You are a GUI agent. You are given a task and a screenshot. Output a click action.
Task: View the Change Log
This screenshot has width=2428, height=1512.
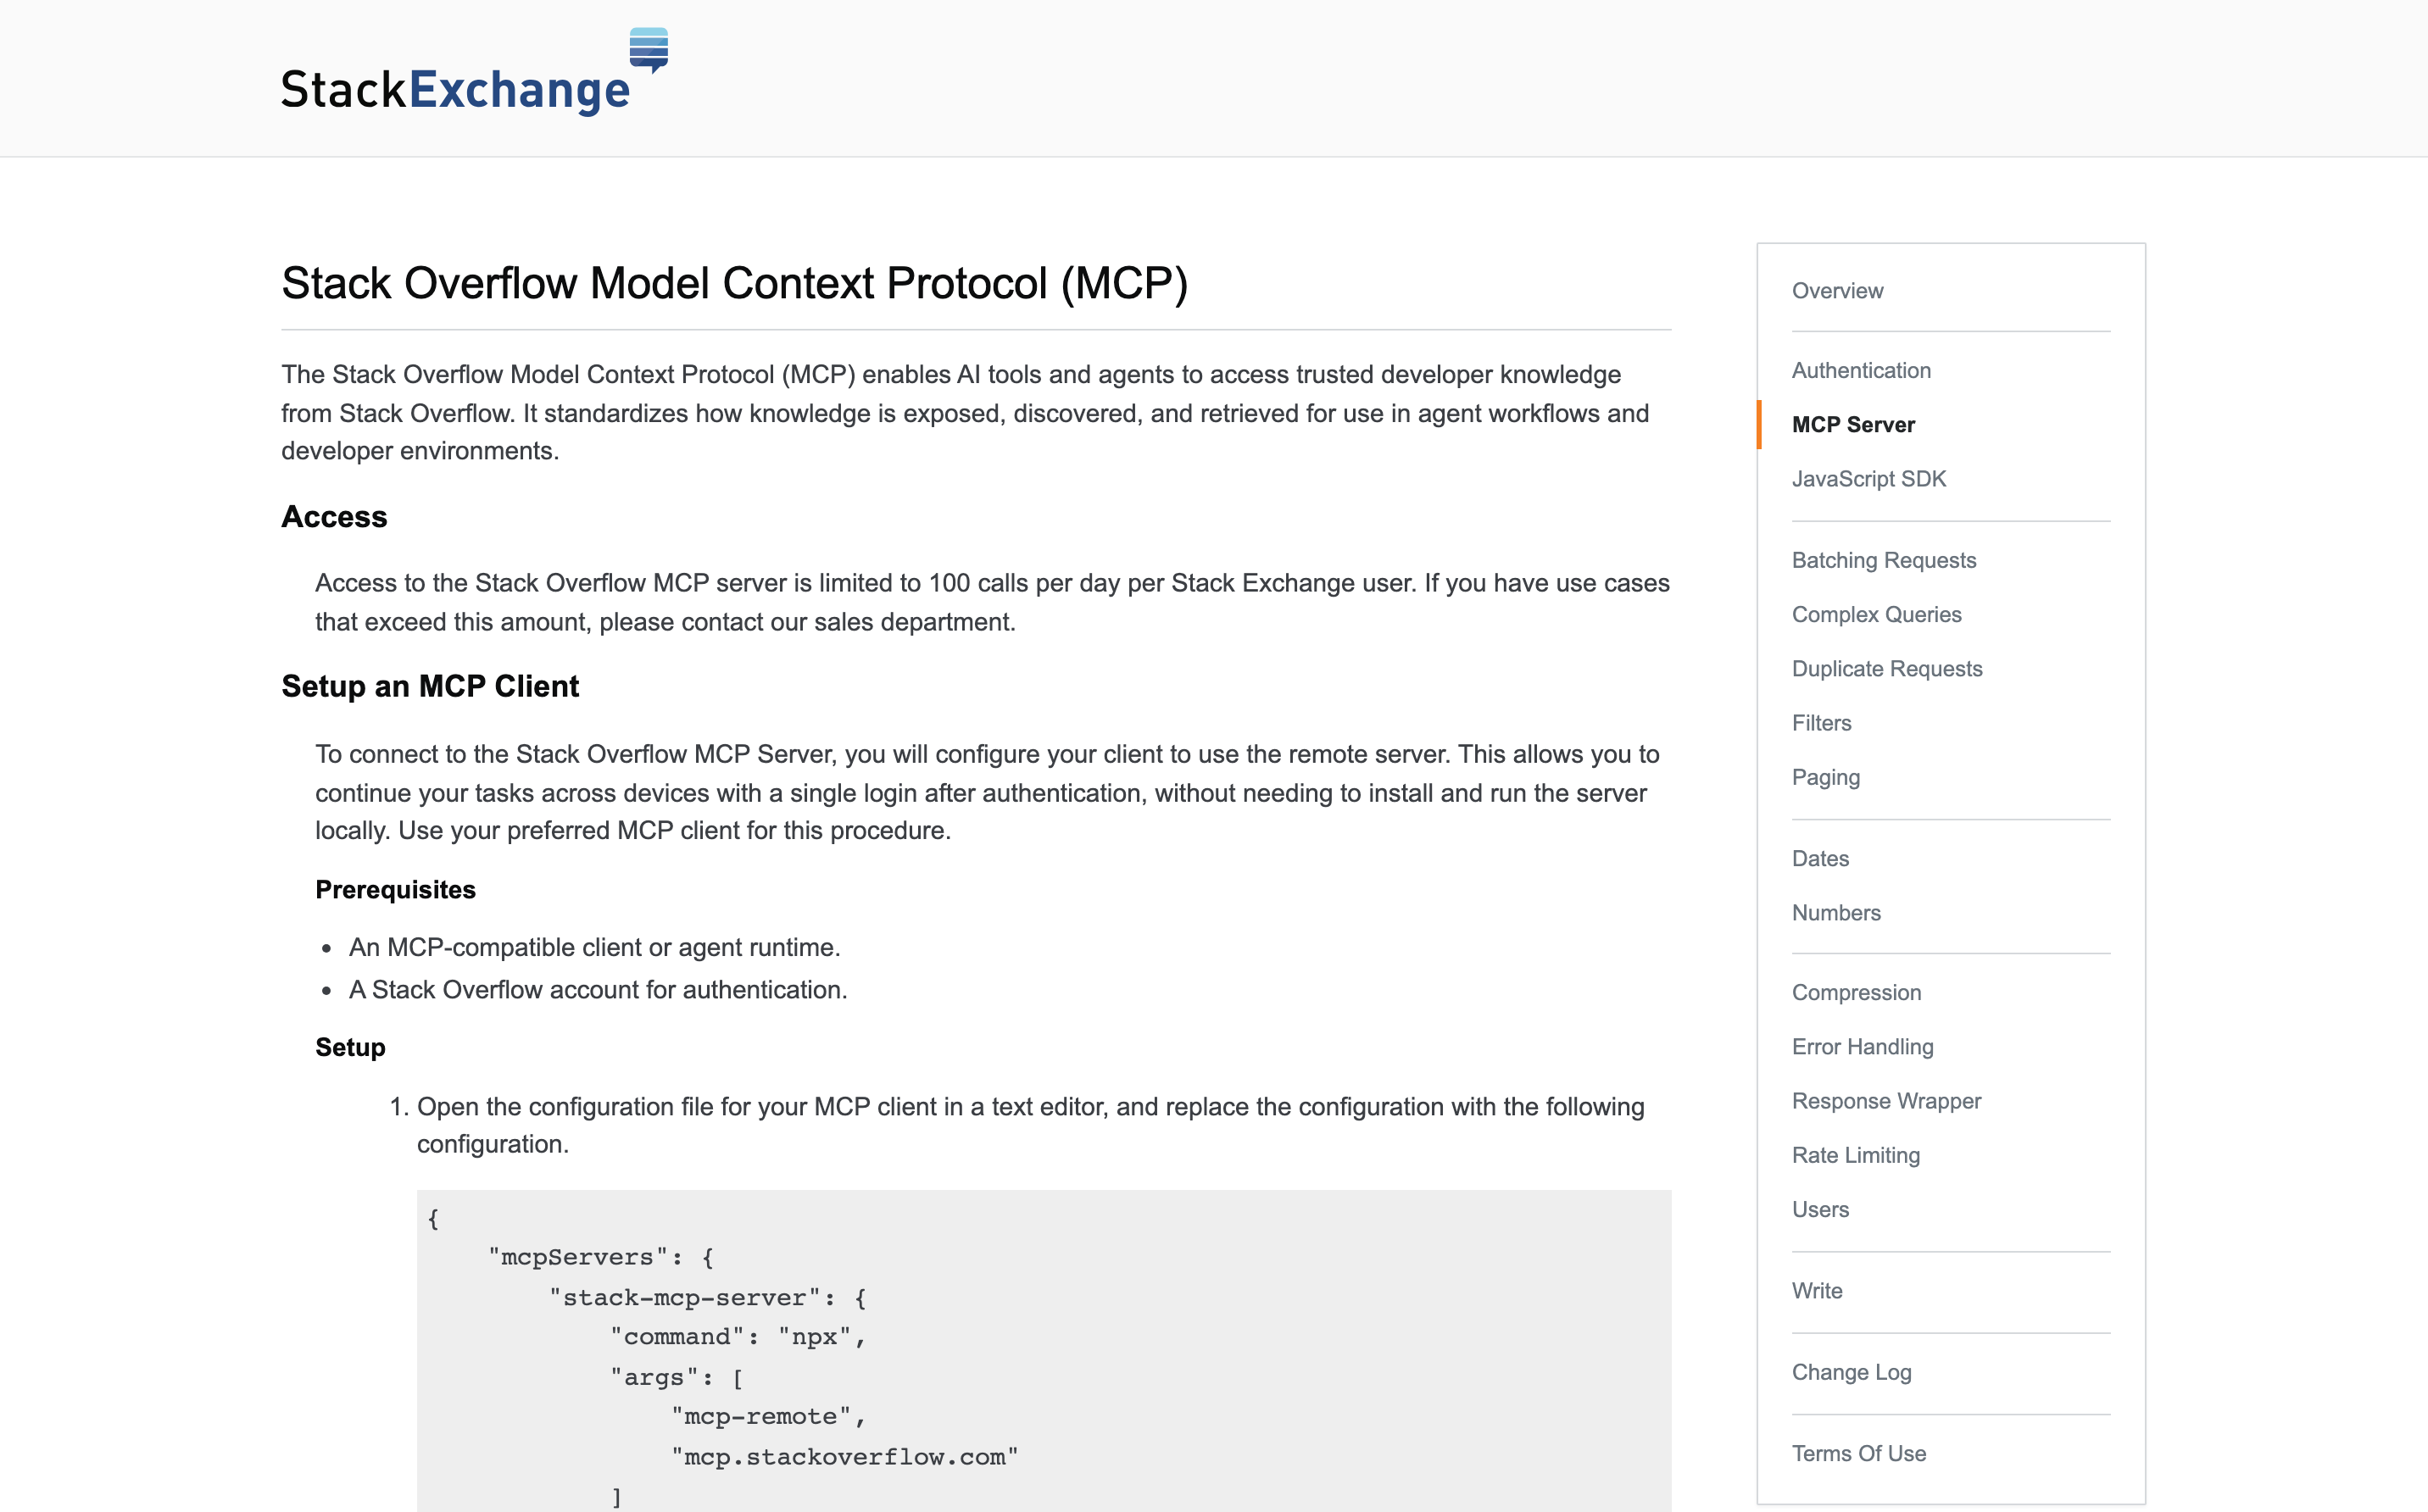coord(1851,1372)
